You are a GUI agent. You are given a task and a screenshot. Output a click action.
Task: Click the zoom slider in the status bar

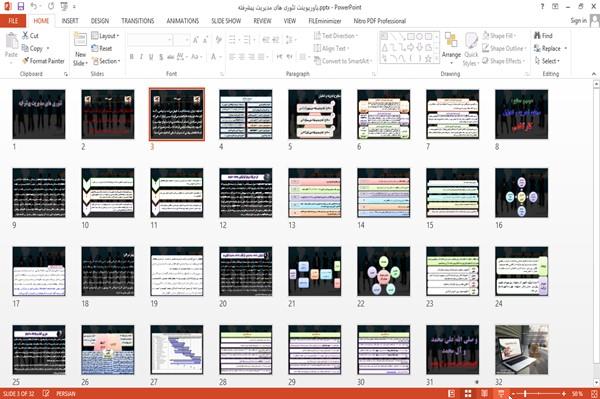tap(538, 394)
